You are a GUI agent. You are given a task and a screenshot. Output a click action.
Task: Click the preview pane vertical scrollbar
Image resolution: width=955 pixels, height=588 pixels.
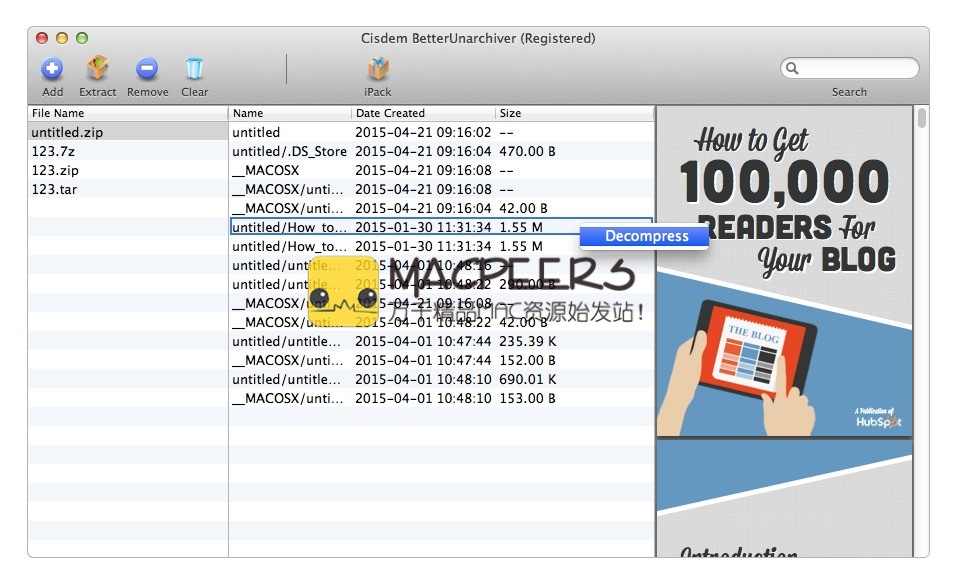[x=921, y=330]
